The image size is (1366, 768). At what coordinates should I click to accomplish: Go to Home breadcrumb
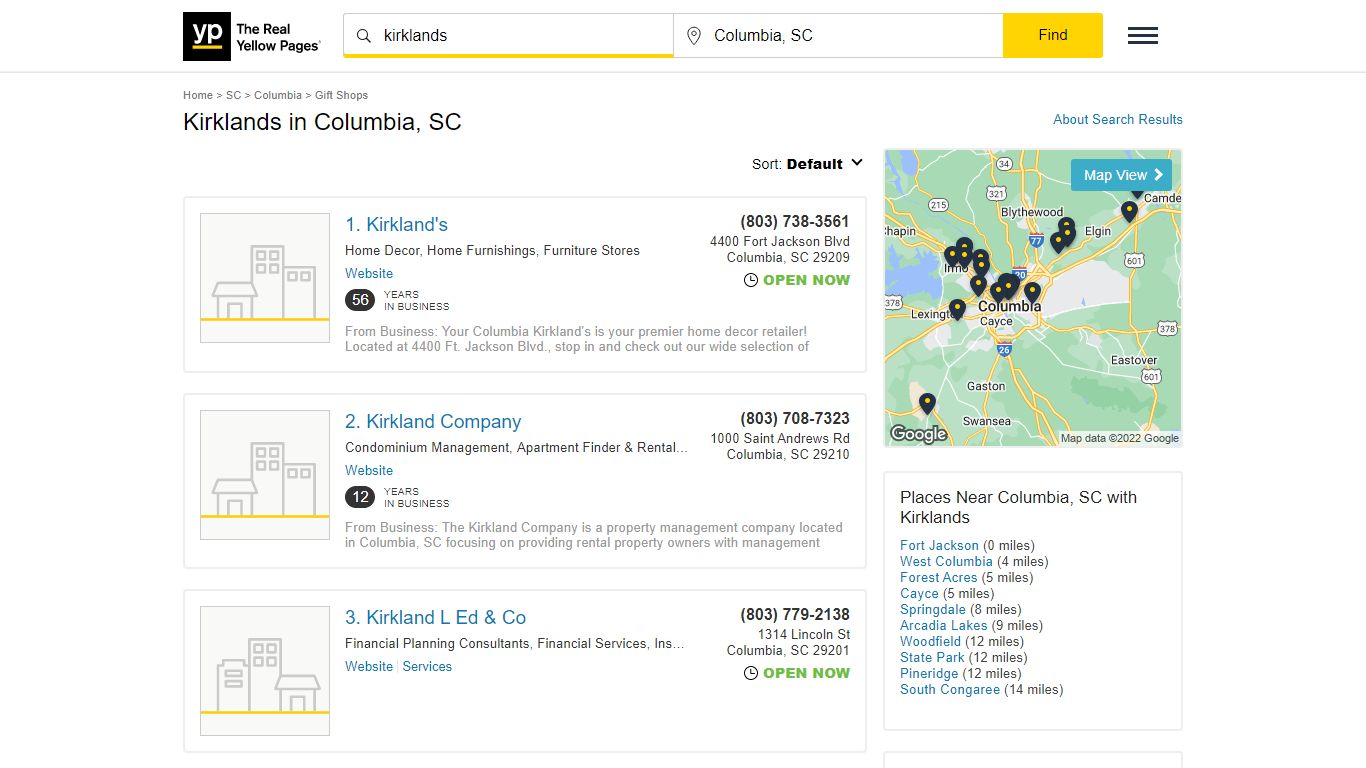point(198,95)
